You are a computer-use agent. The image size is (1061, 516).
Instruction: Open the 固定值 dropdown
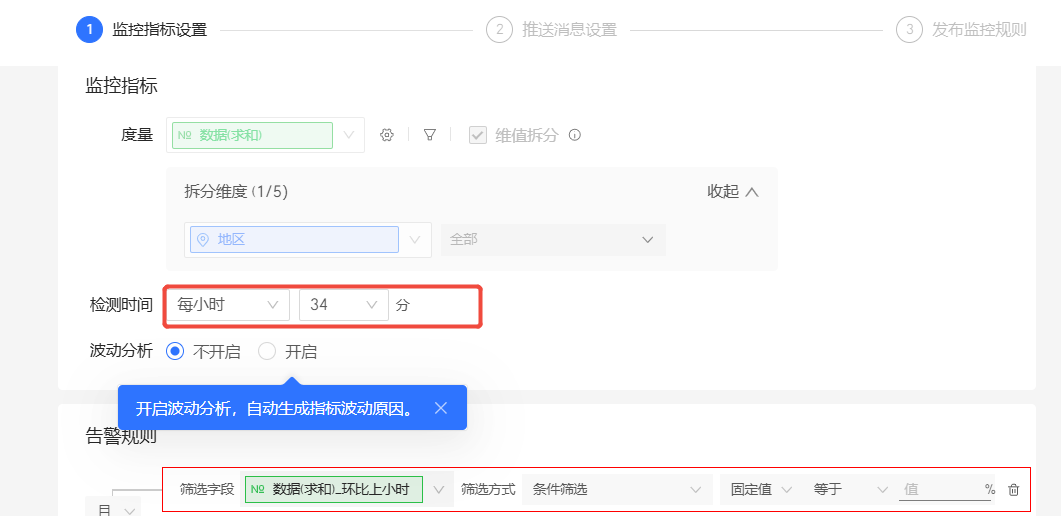(x=761, y=490)
